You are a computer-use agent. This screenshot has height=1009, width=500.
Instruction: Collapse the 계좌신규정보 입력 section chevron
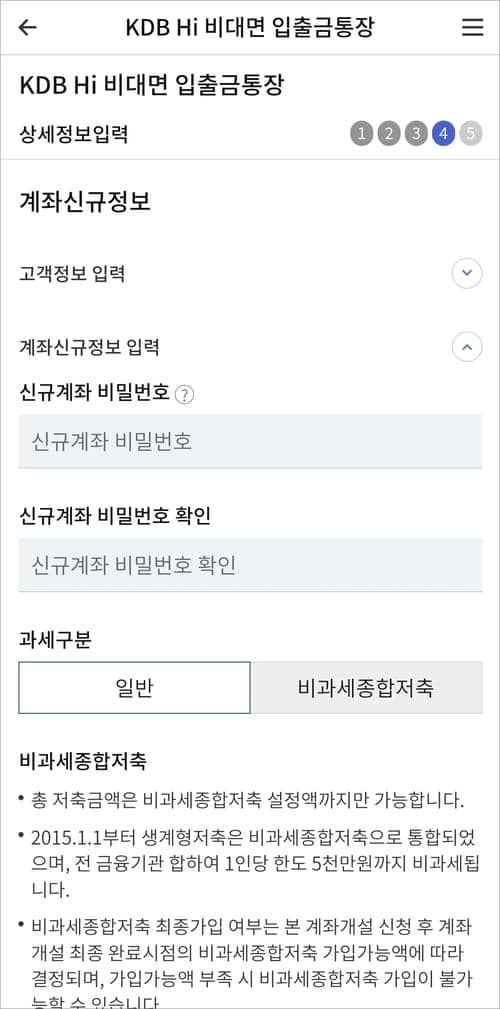click(x=467, y=347)
